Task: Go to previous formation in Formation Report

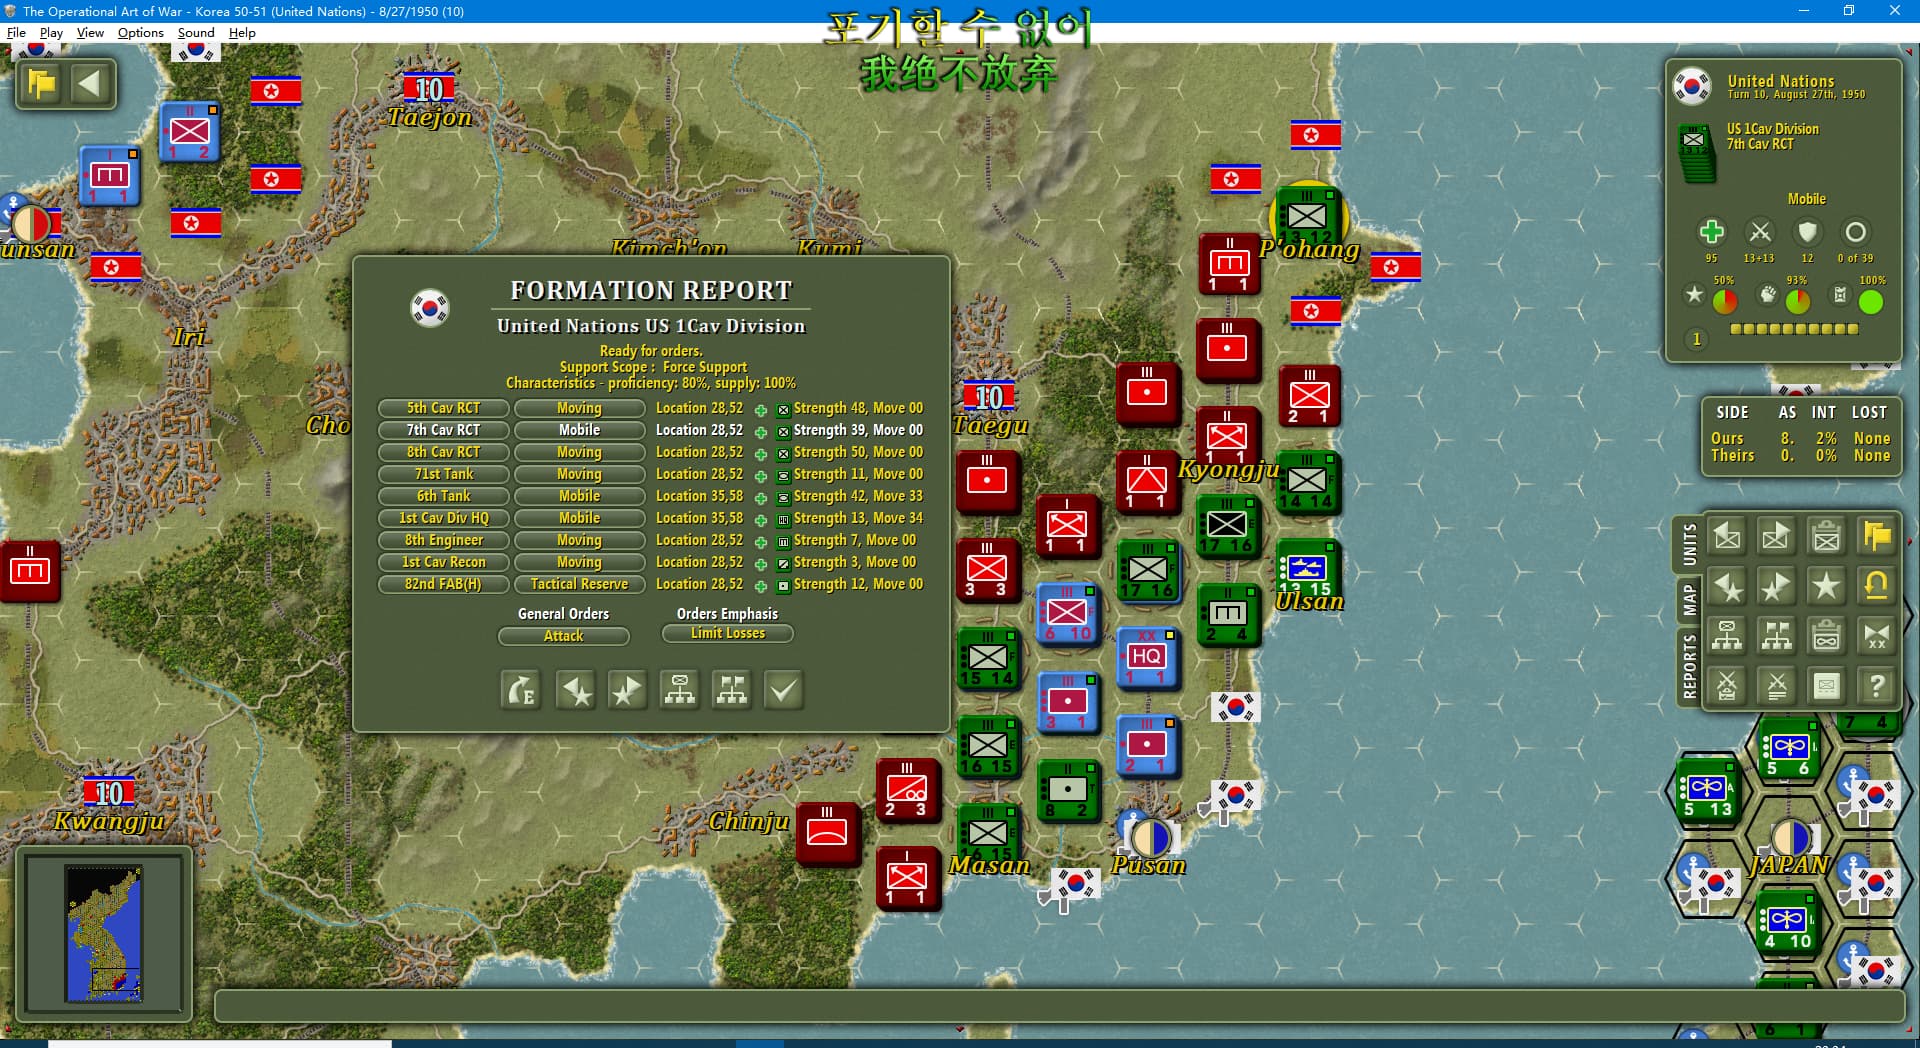Action: click(x=577, y=690)
